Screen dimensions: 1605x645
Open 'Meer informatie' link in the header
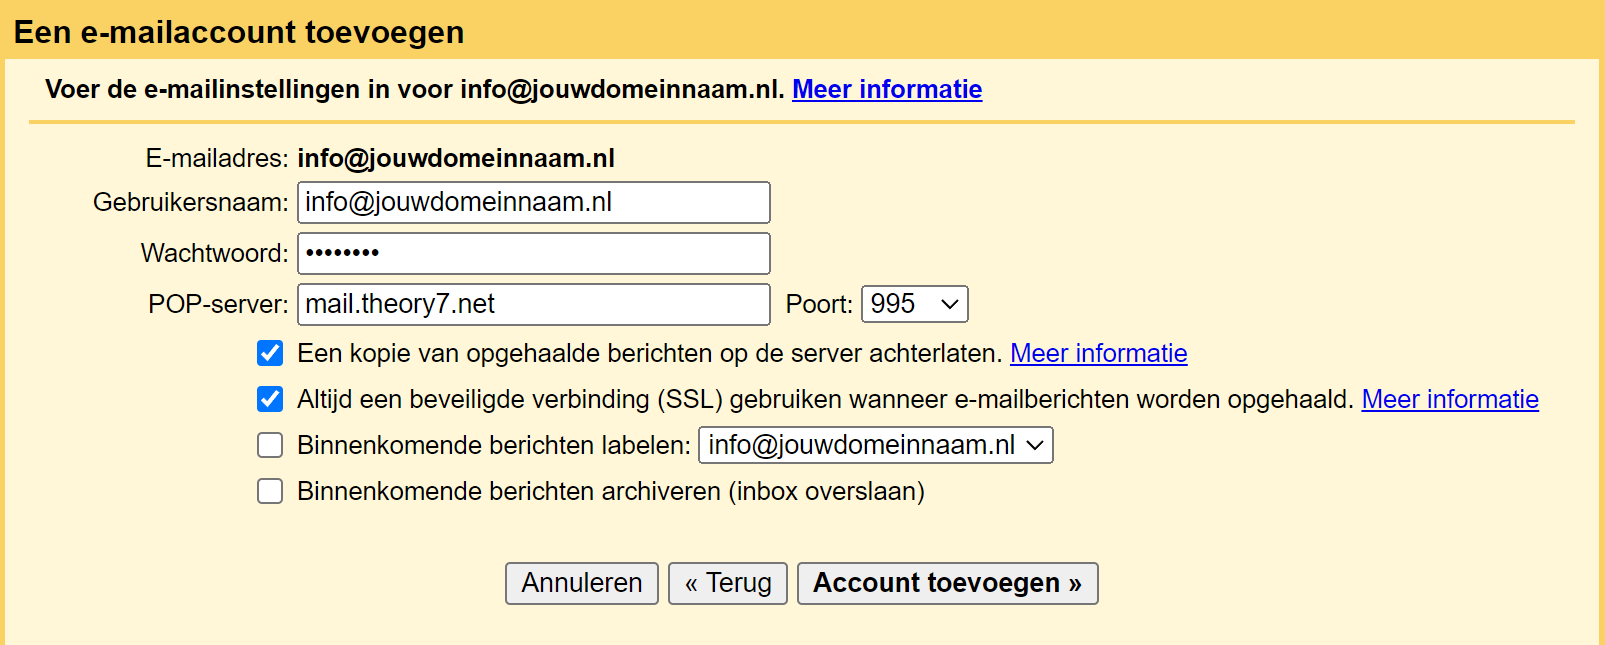pyautogui.click(x=887, y=89)
